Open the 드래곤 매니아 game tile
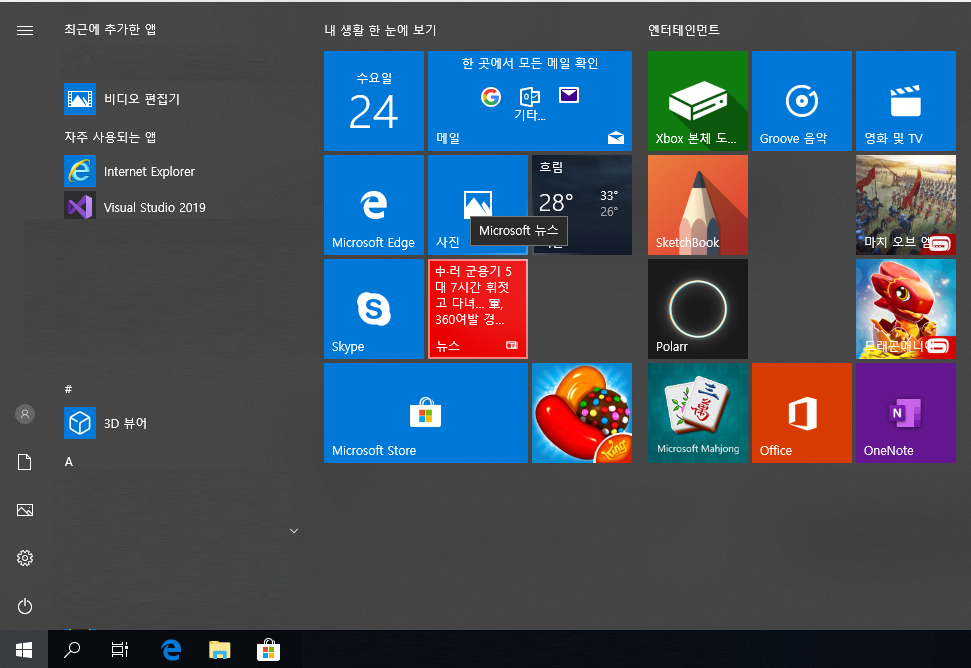Image resolution: width=971 pixels, height=668 pixels. 906,309
